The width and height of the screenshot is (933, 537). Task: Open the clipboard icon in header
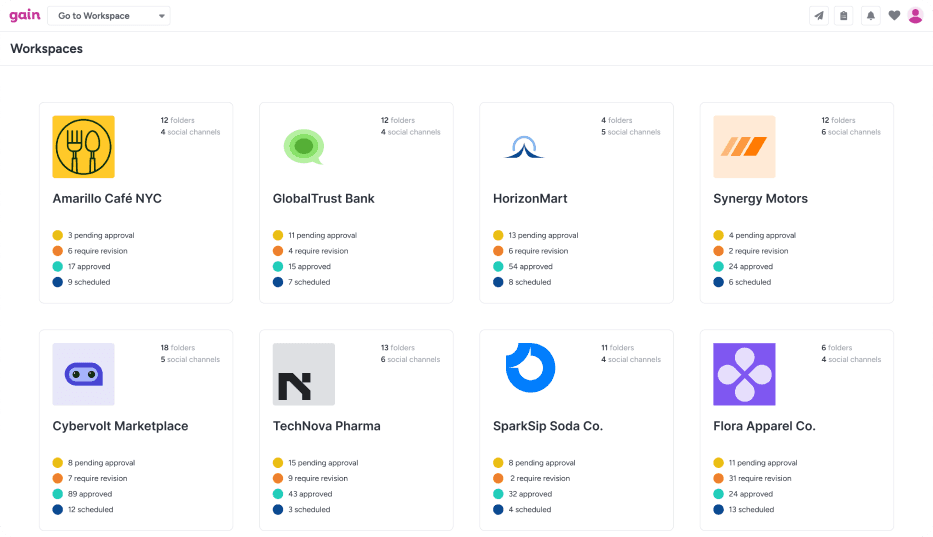(x=844, y=16)
